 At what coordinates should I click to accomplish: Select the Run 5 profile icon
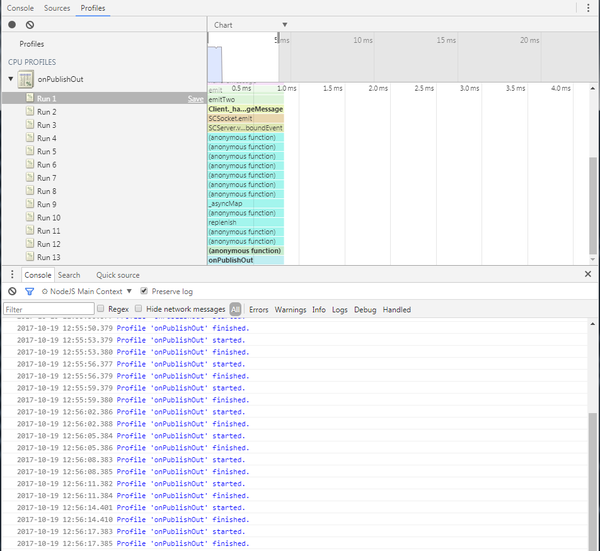click(30, 151)
